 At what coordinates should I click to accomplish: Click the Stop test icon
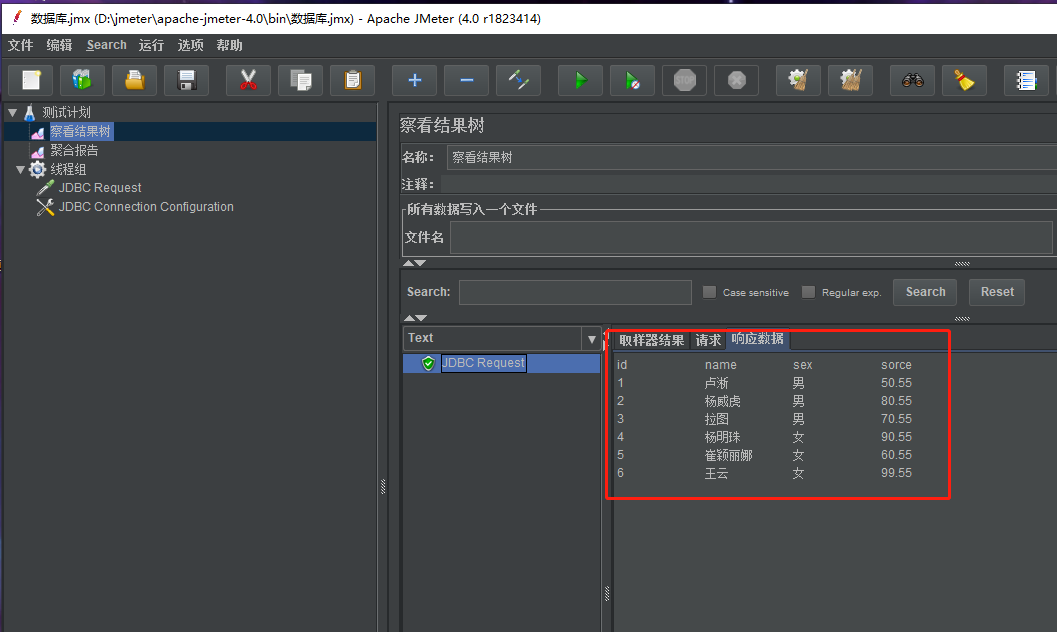(x=684, y=80)
